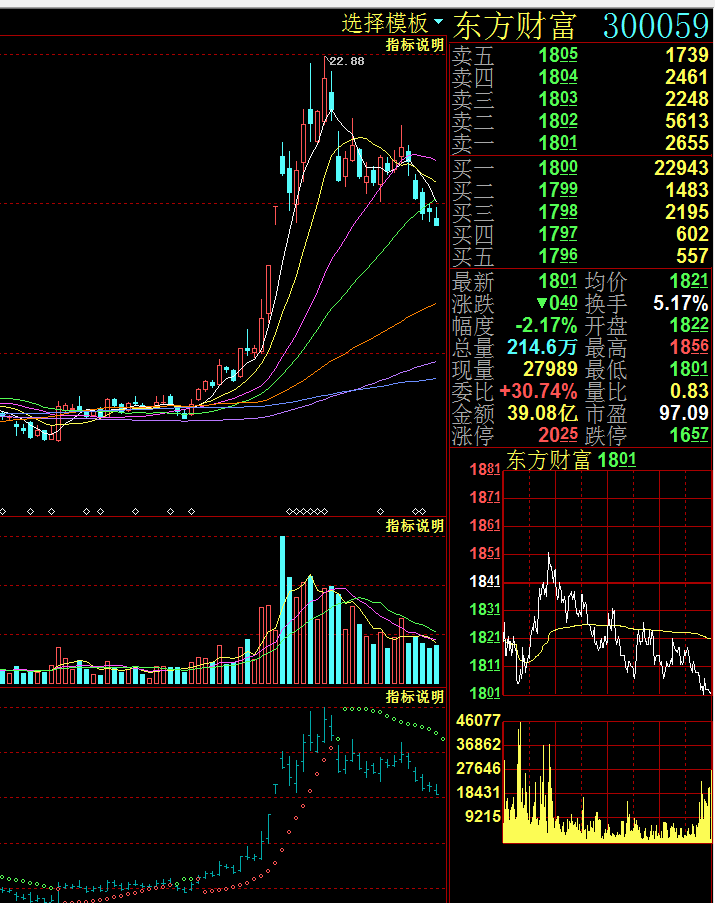715x903 pixels.
Task: Click the 买一 volume 22943
Action: 682,168
